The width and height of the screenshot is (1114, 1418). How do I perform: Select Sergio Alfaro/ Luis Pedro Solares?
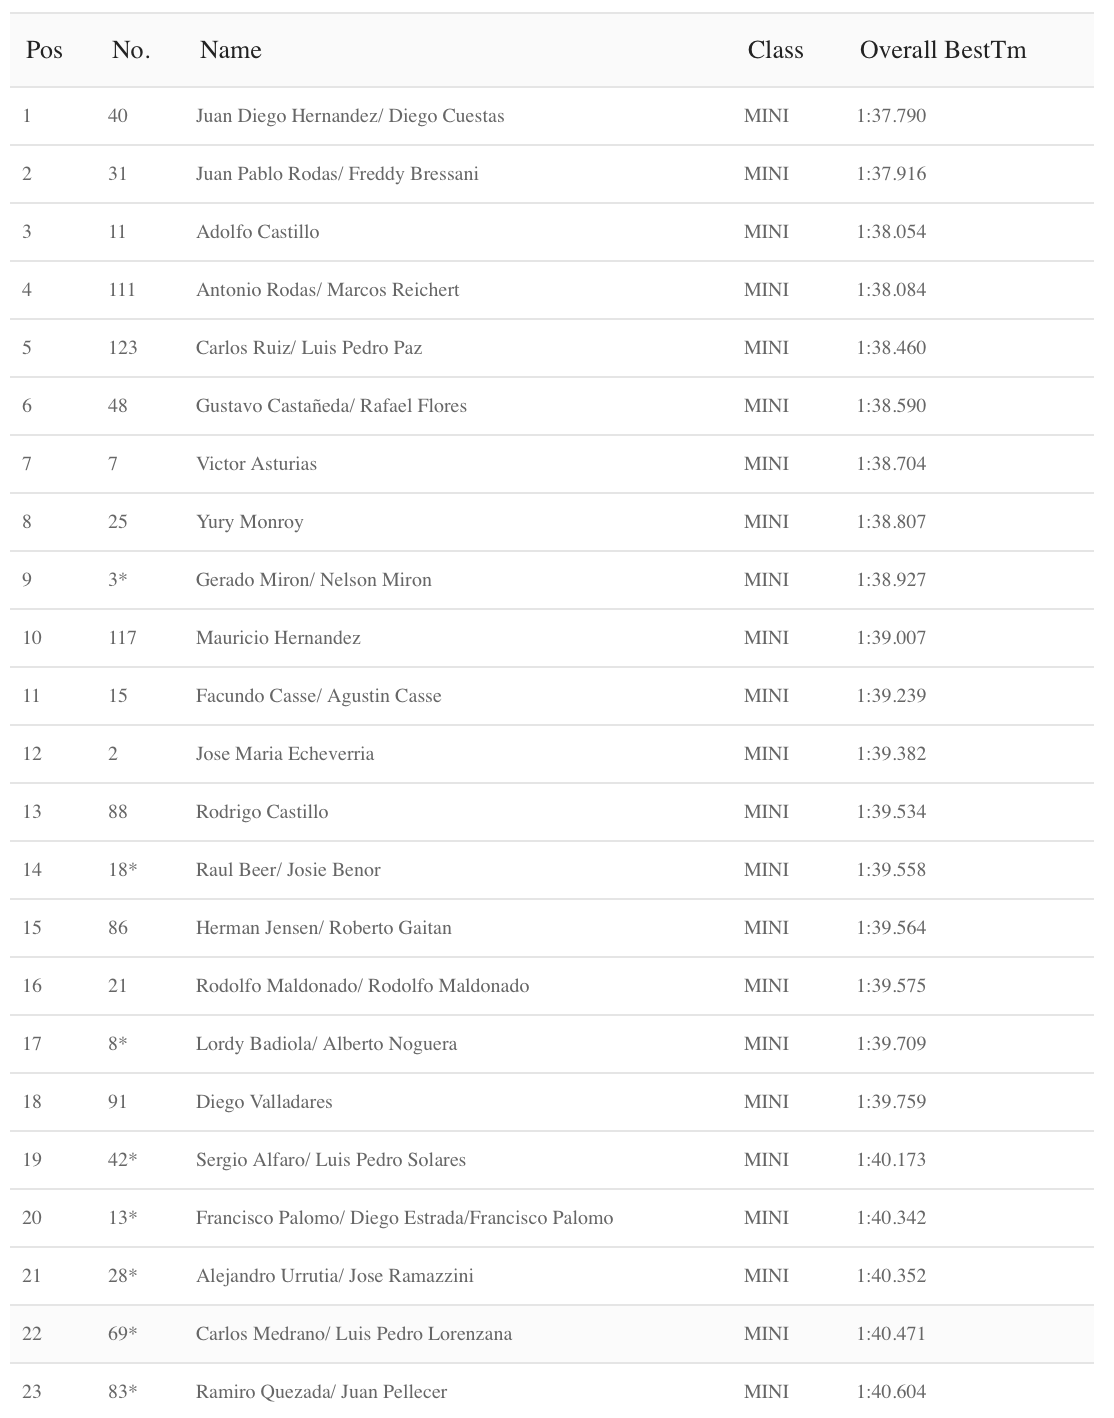[x=331, y=1160]
